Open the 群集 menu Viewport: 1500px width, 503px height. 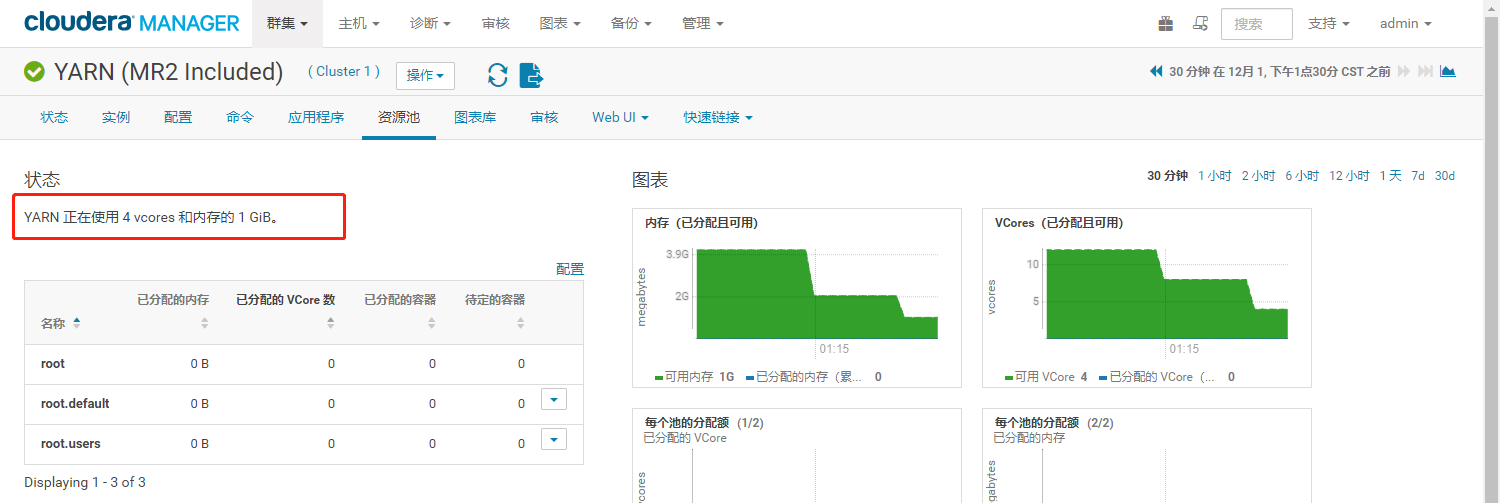(287, 23)
